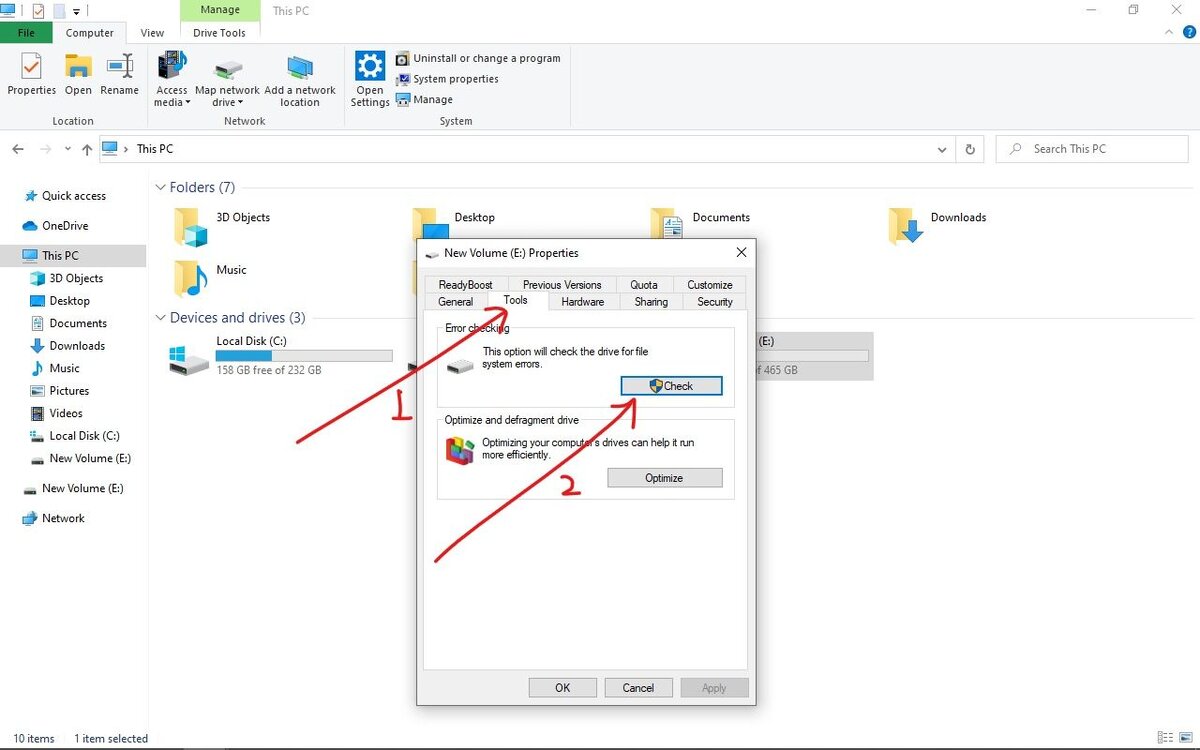1200x750 pixels.
Task: Switch to Hardware tab in Properties
Action: 582,301
